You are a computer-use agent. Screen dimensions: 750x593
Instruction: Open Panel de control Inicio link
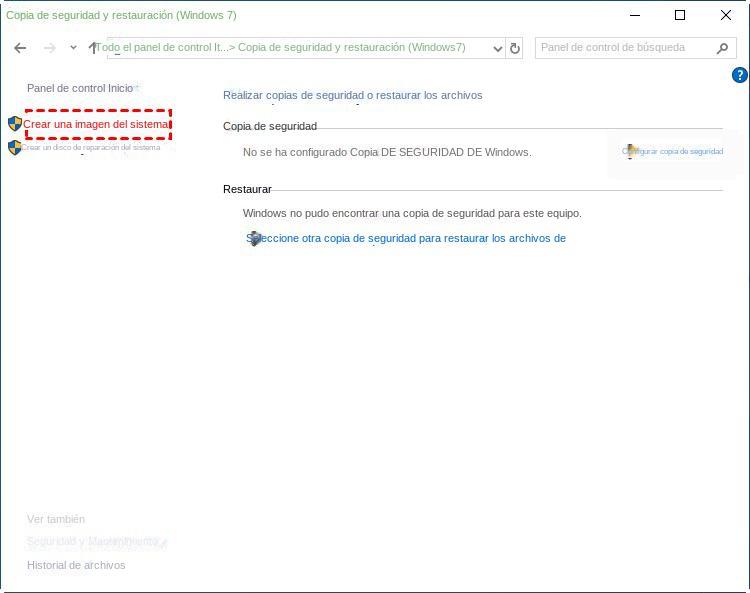pos(80,88)
